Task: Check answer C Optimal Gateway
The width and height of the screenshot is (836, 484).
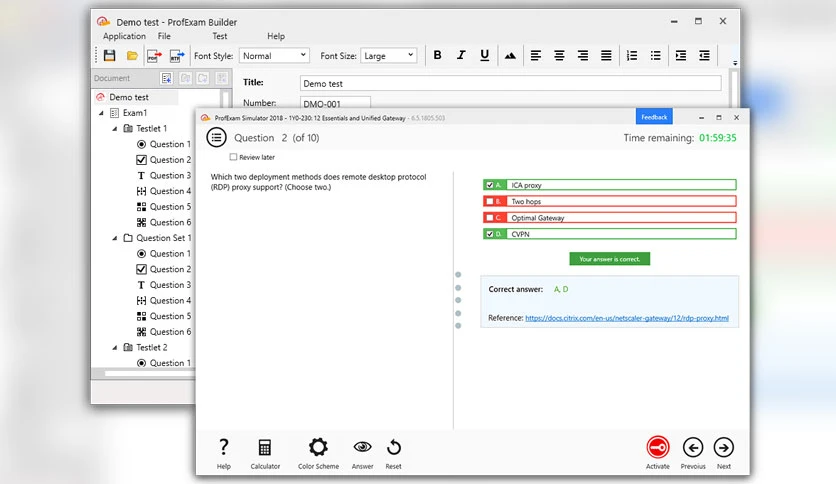Action: coord(489,217)
